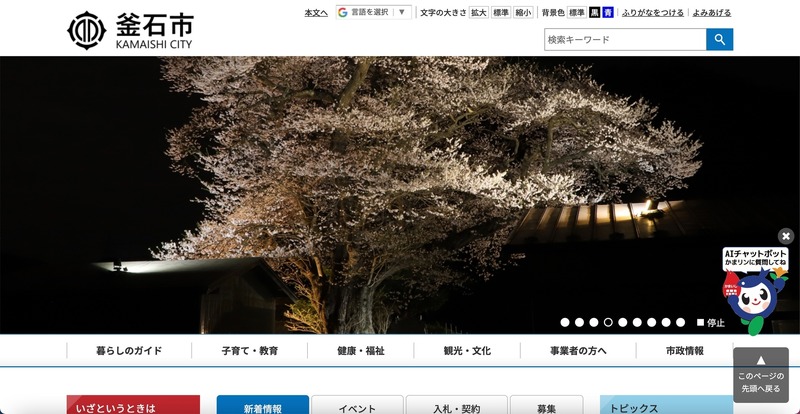Close the AI chatbot popup
The width and height of the screenshot is (800, 414).
(786, 236)
